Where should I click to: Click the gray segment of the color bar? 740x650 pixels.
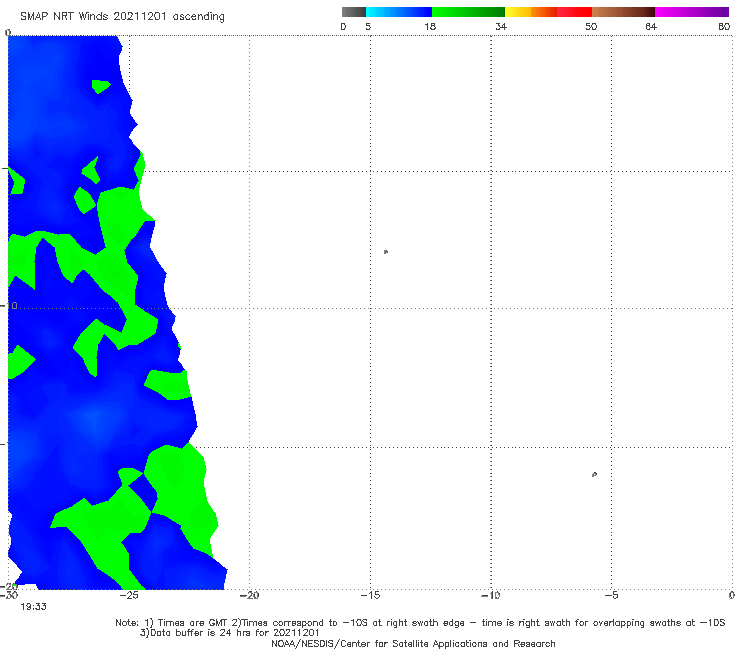tap(354, 12)
